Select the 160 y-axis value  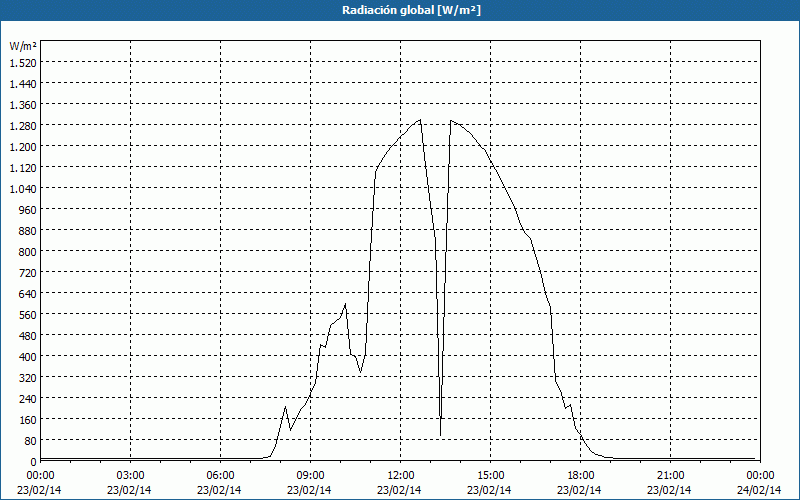[x=28, y=419]
